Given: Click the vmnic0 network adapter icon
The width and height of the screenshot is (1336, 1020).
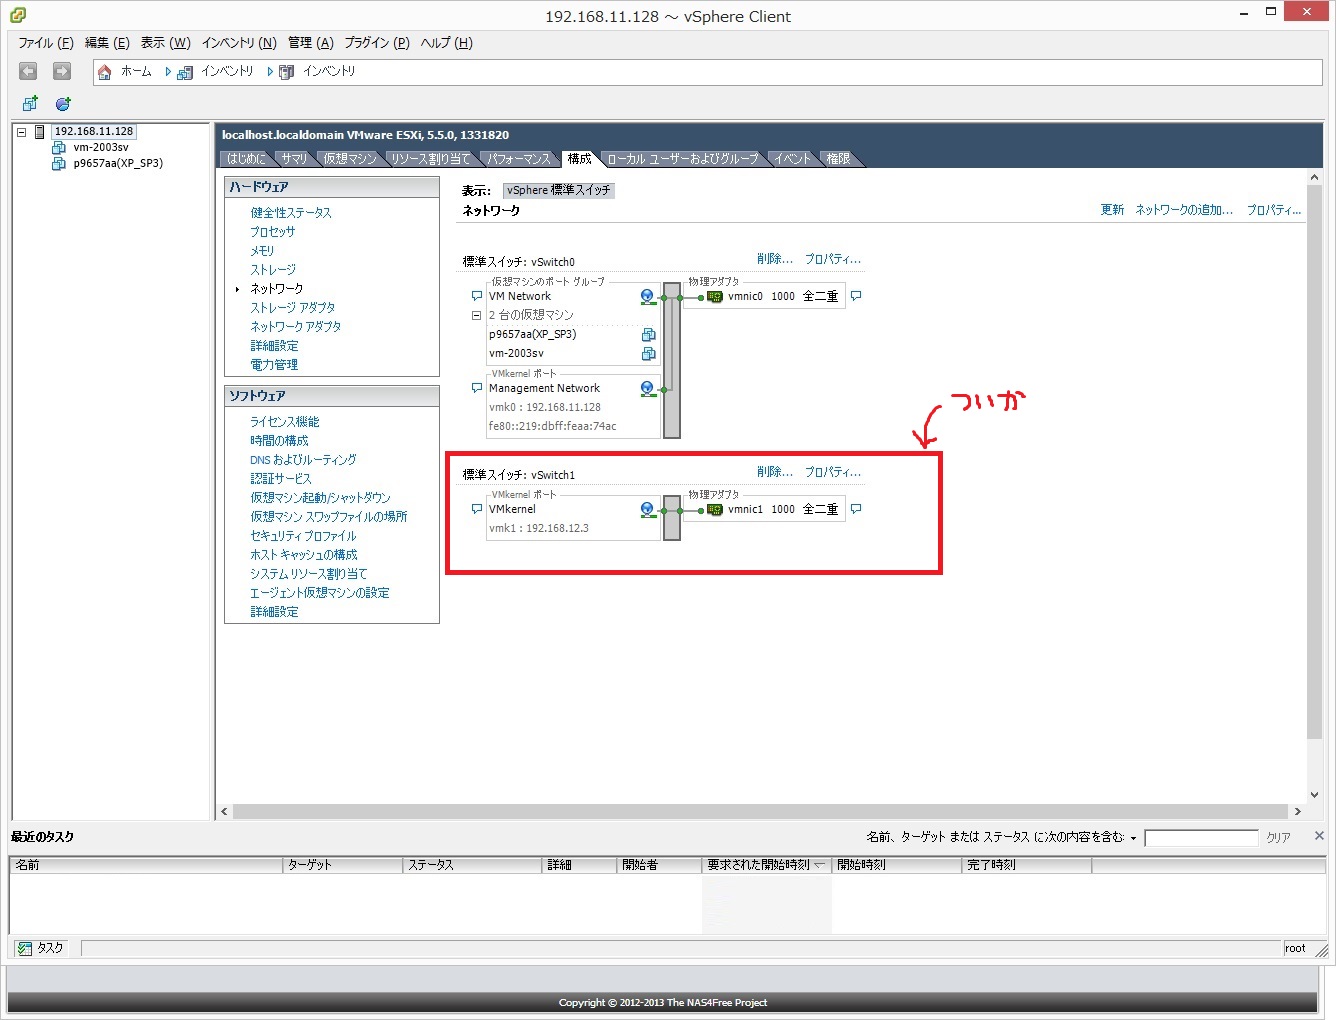Looking at the screenshot, I should [715, 297].
